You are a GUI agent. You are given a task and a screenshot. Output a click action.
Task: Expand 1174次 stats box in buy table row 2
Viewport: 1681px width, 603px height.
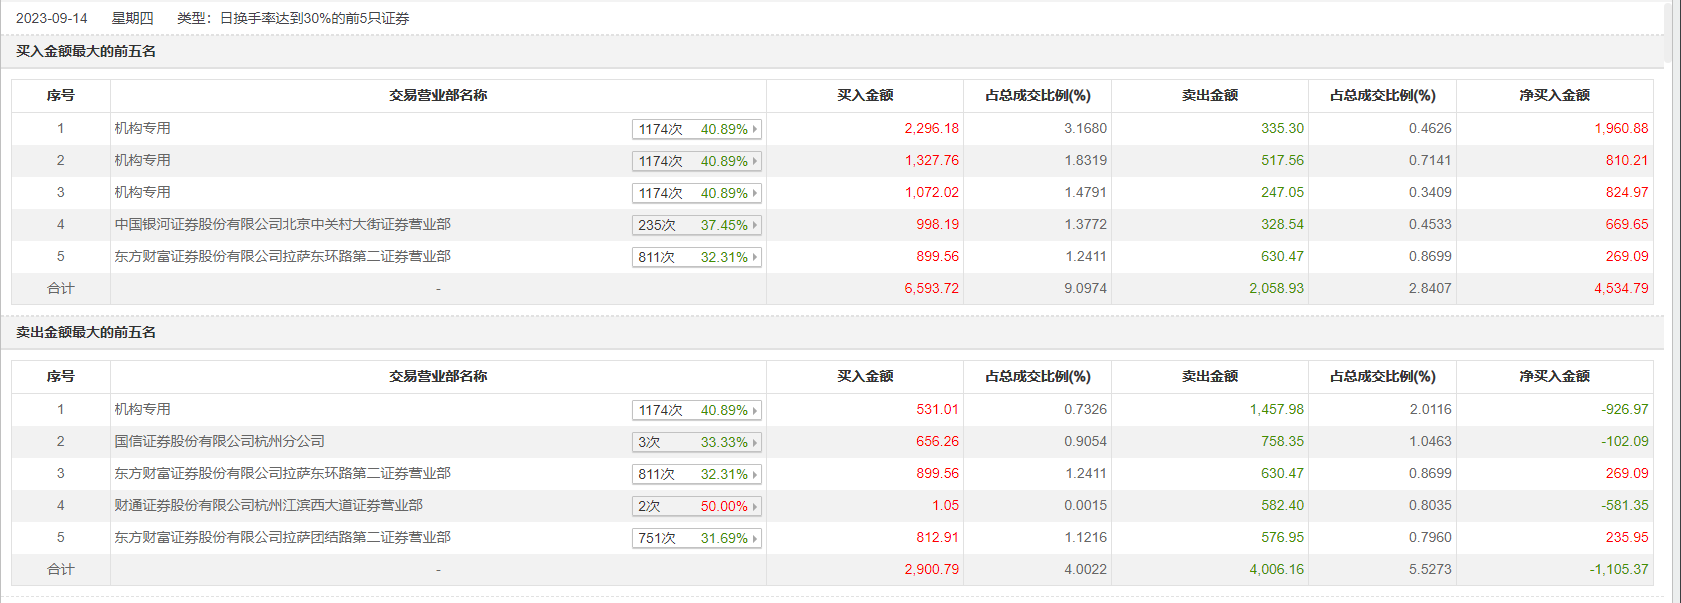pyautogui.click(x=697, y=161)
